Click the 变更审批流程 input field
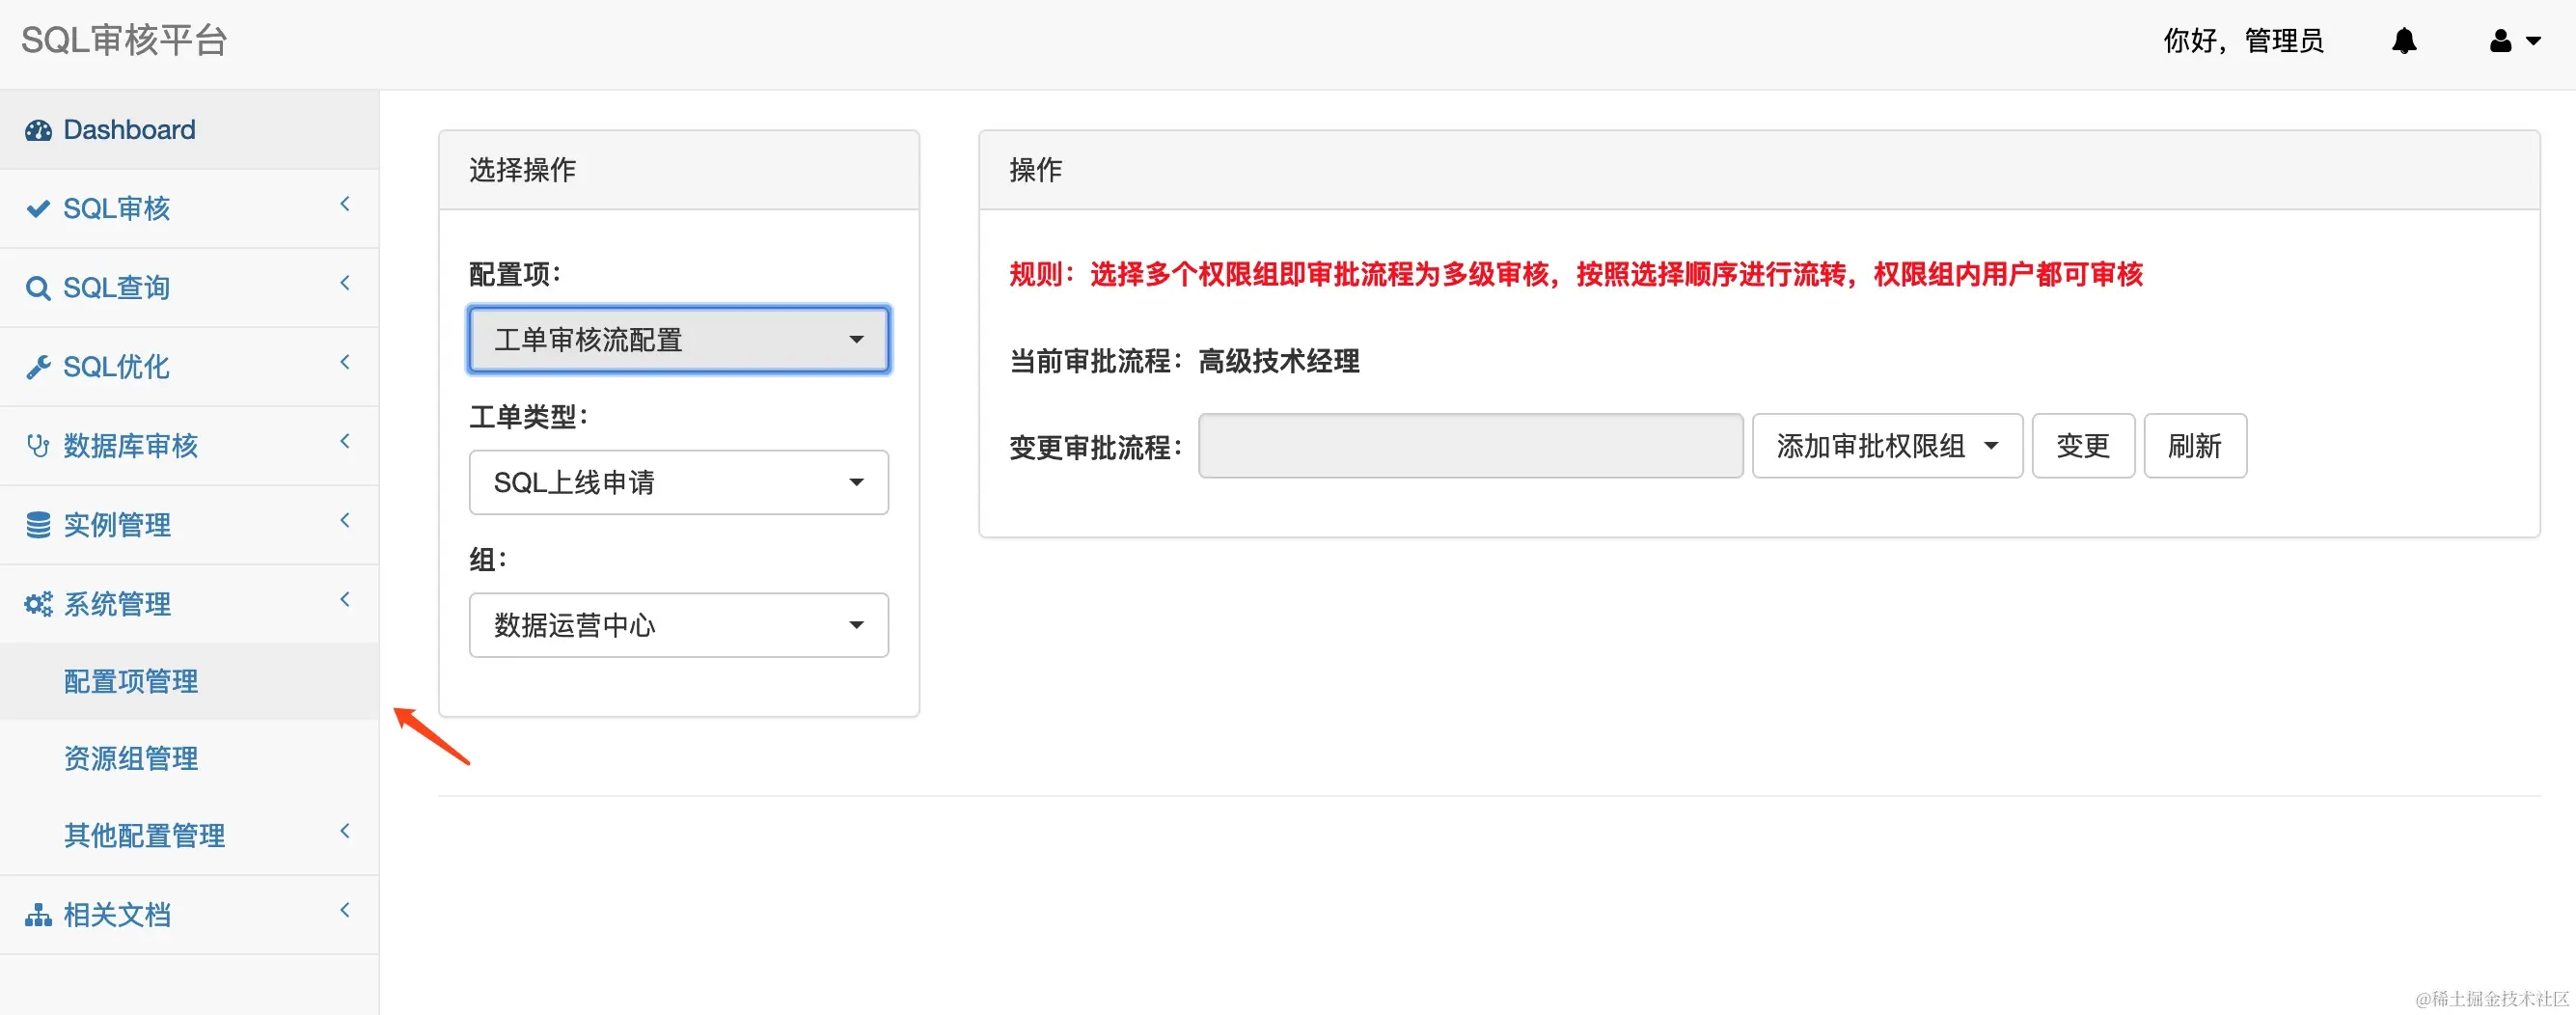Screen dimensions: 2576x1015 [1469, 445]
